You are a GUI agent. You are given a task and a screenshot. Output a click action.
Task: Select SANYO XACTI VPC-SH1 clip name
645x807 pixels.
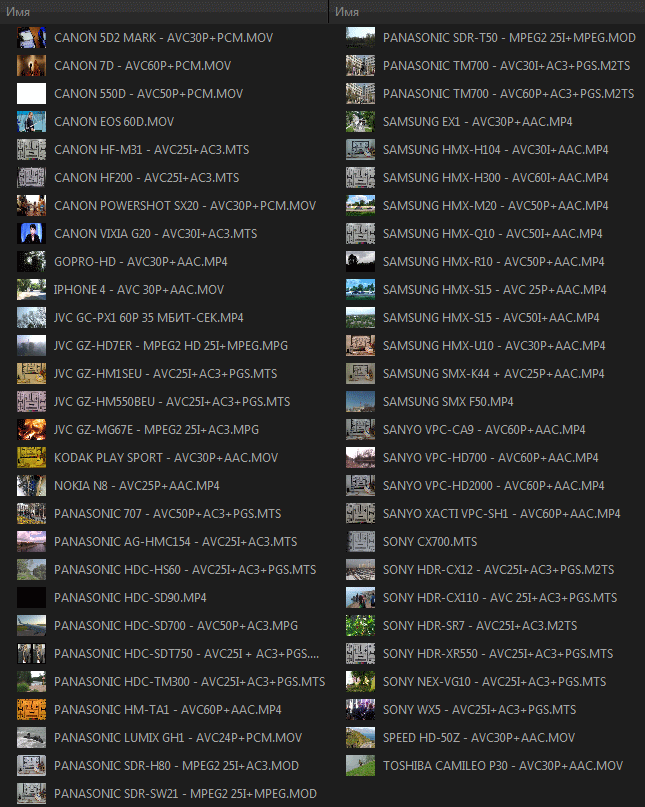click(502, 514)
